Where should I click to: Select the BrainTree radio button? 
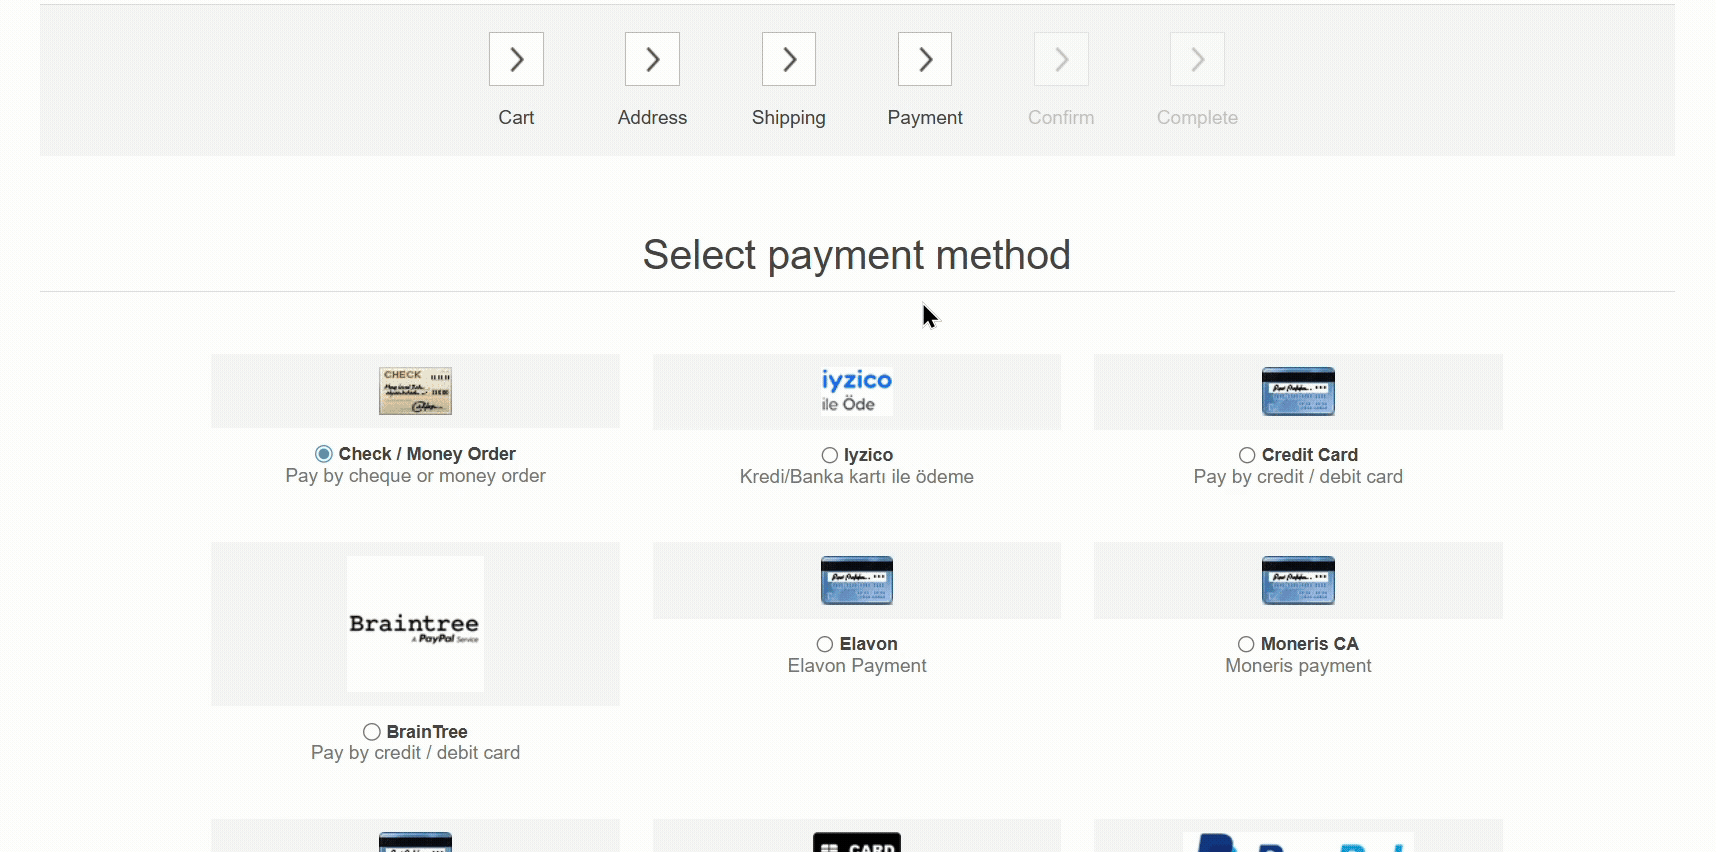pyautogui.click(x=372, y=732)
